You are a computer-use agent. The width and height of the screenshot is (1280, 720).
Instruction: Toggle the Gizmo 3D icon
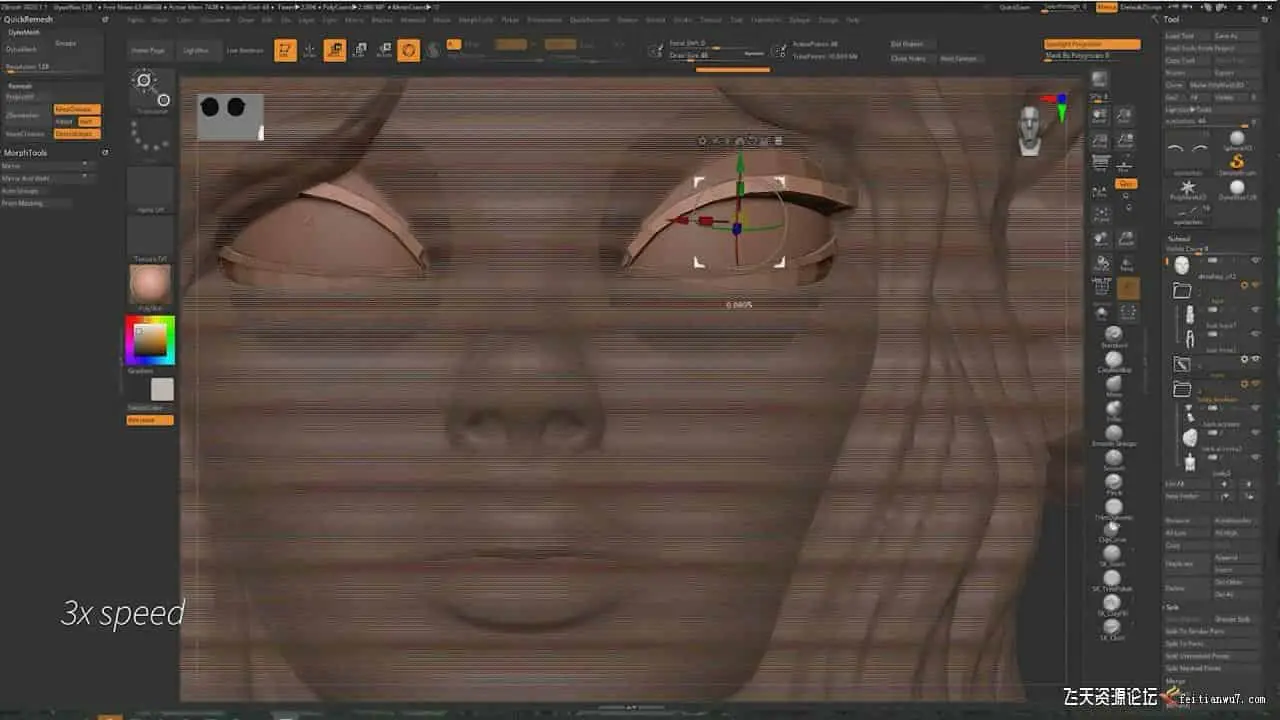pos(409,50)
